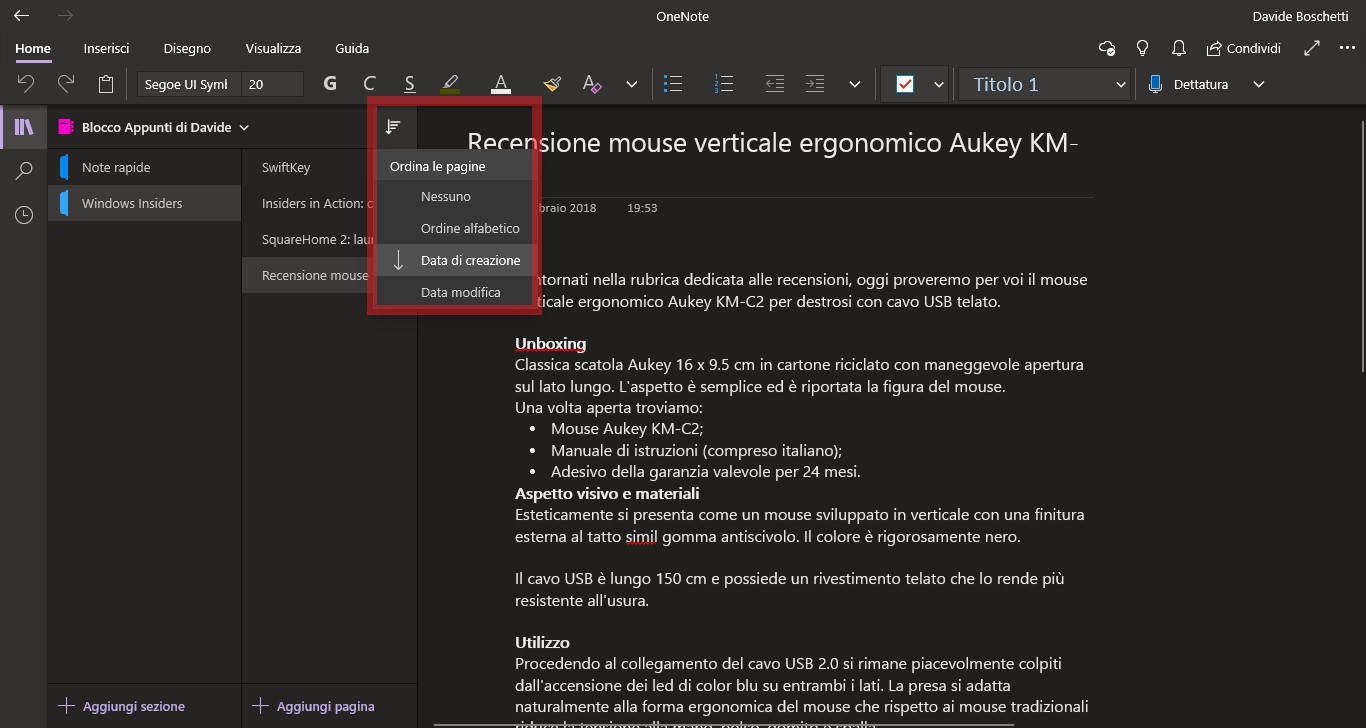Undo the last action
This screenshot has height=728, width=1366.
tap(27, 84)
